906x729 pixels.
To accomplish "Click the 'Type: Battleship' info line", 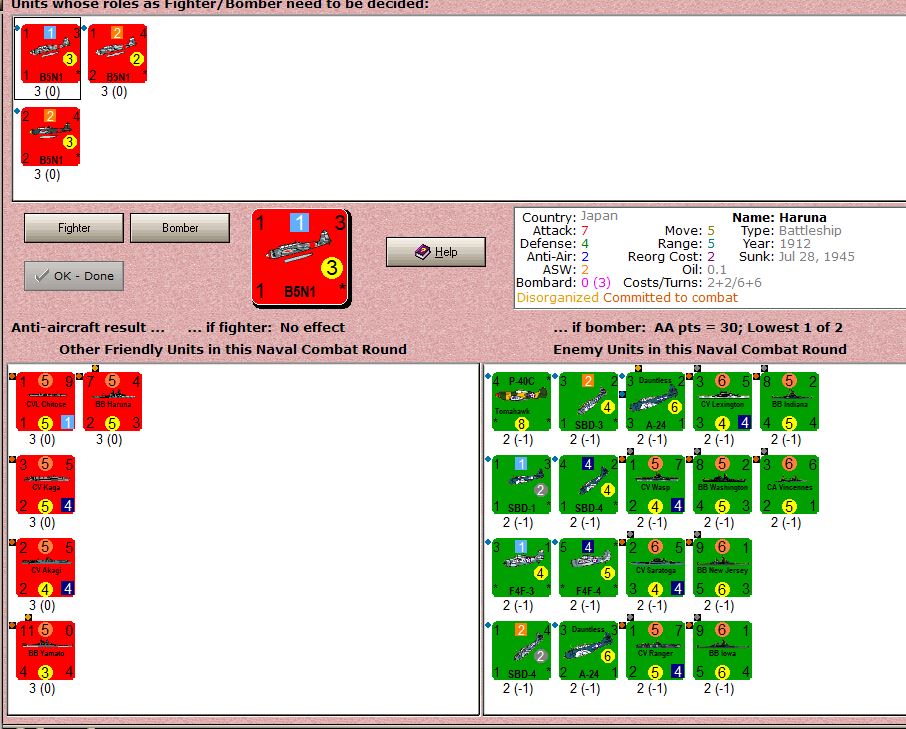I will tap(791, 230).
